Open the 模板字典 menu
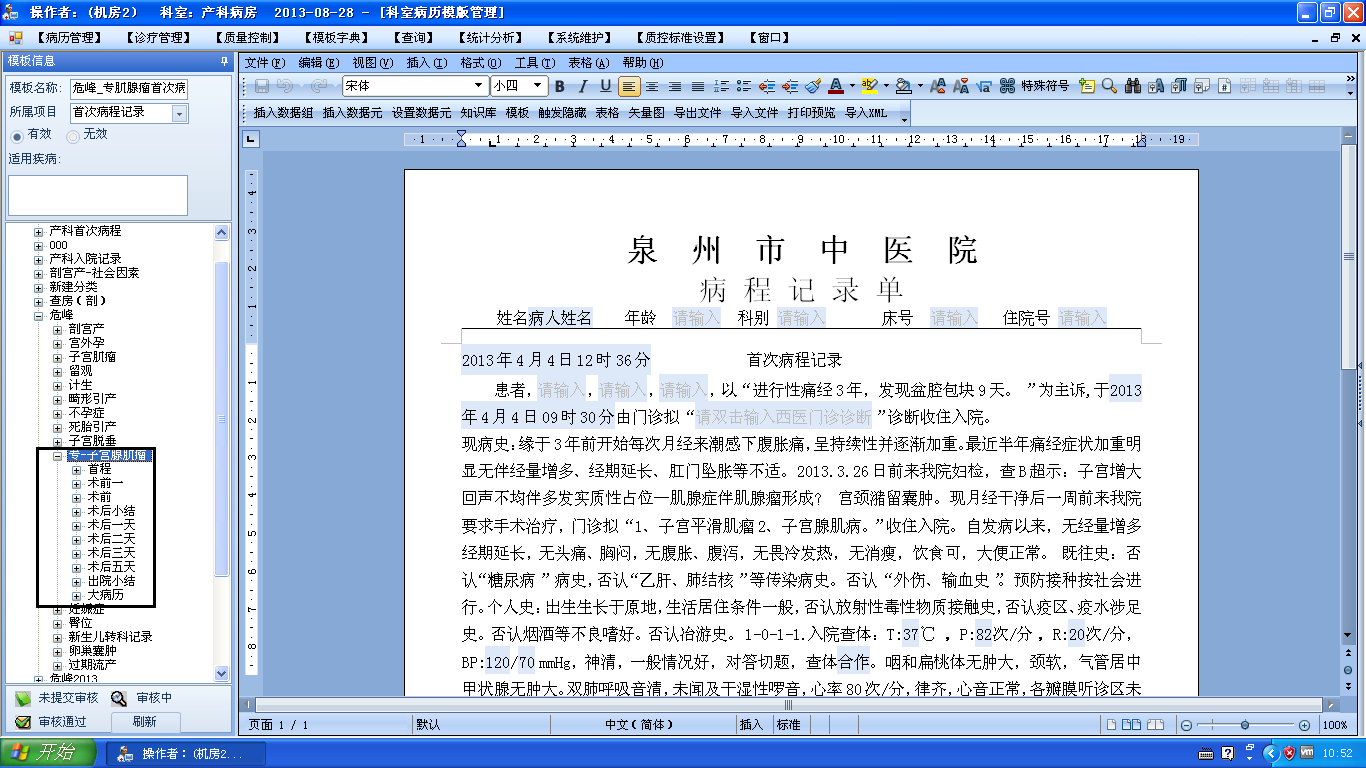 coord(336,38)
